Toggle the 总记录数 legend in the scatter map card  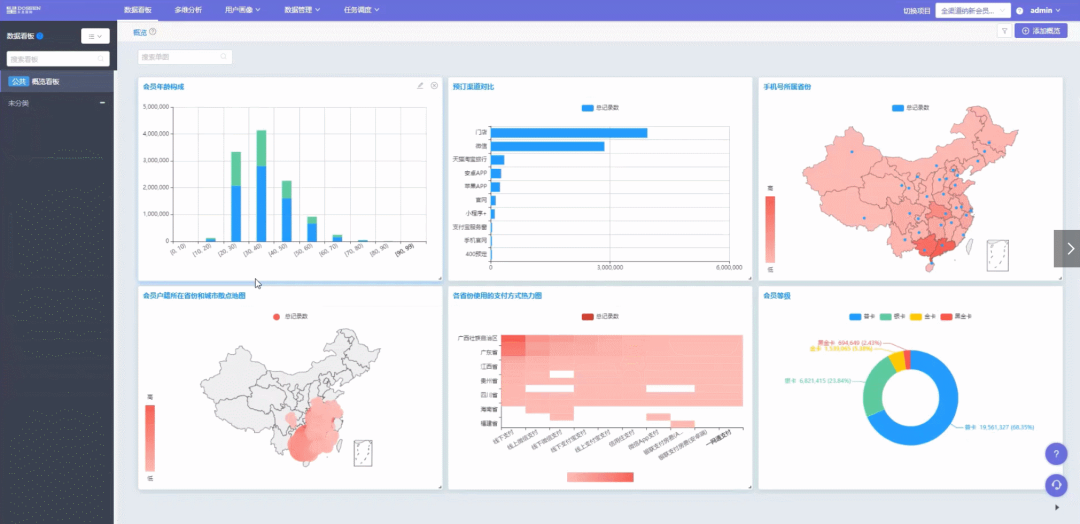[x=290, y=317]
